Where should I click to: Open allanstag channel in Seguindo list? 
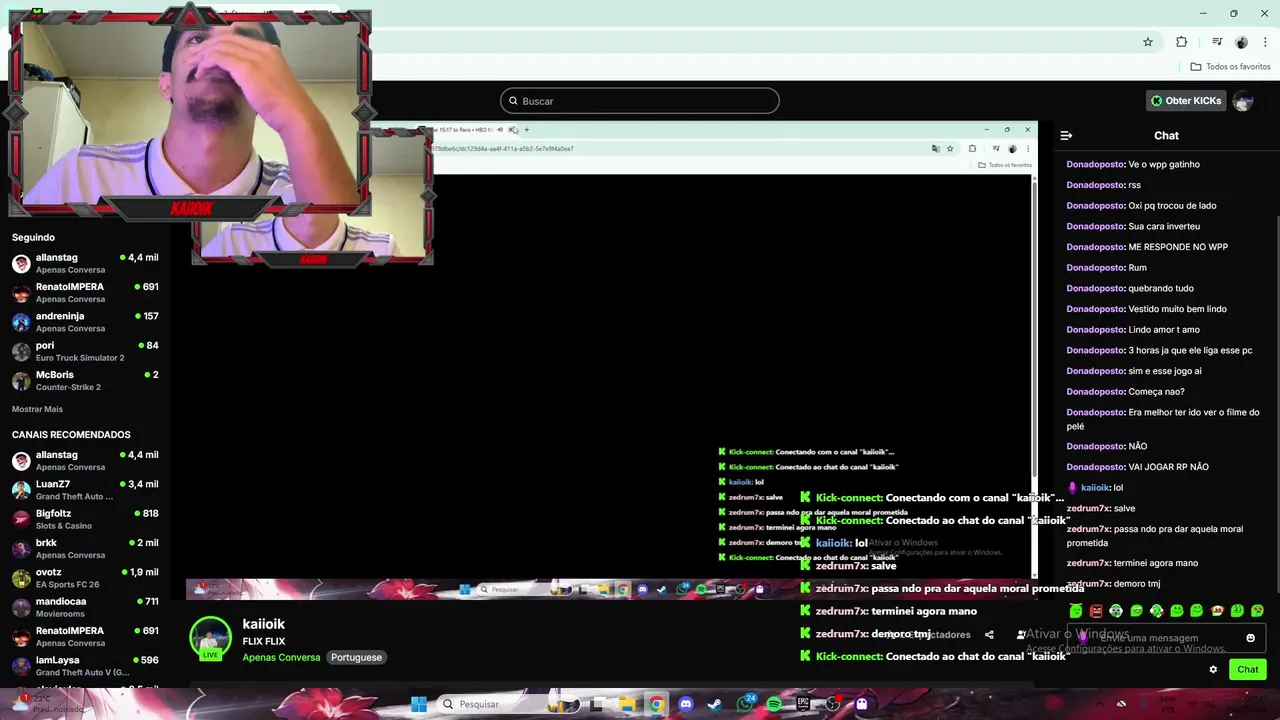pos(86,263)
